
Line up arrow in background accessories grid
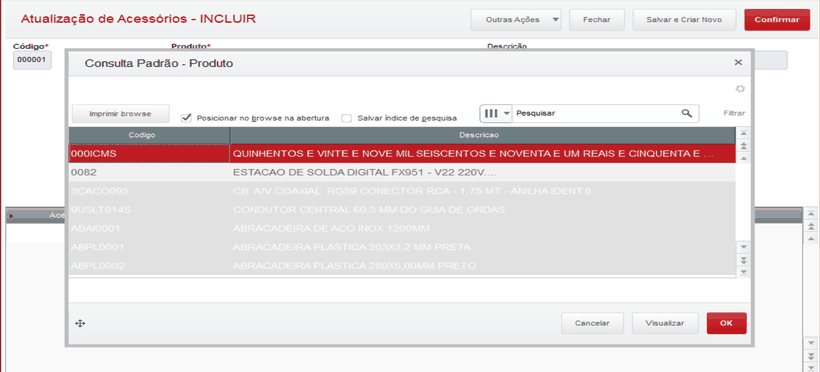tap(810, 238)
